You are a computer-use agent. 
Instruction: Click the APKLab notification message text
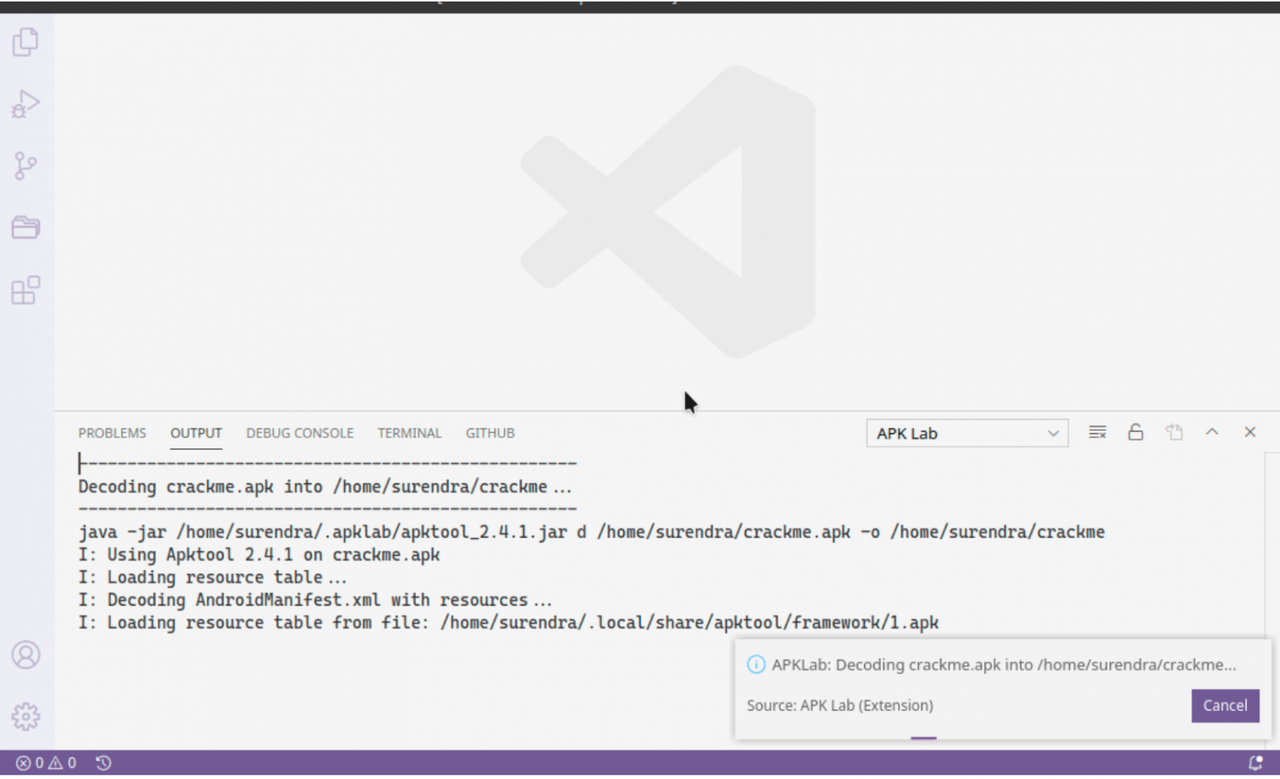pos(1004,665)
